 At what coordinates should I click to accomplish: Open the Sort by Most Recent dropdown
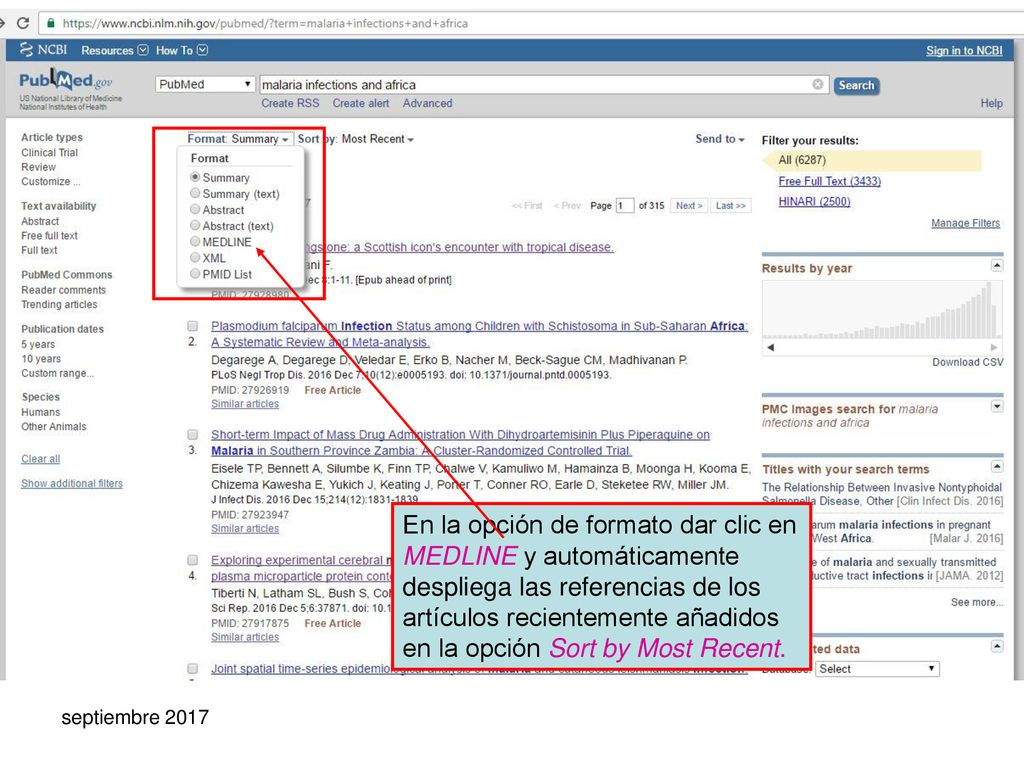tap(355, 139)
